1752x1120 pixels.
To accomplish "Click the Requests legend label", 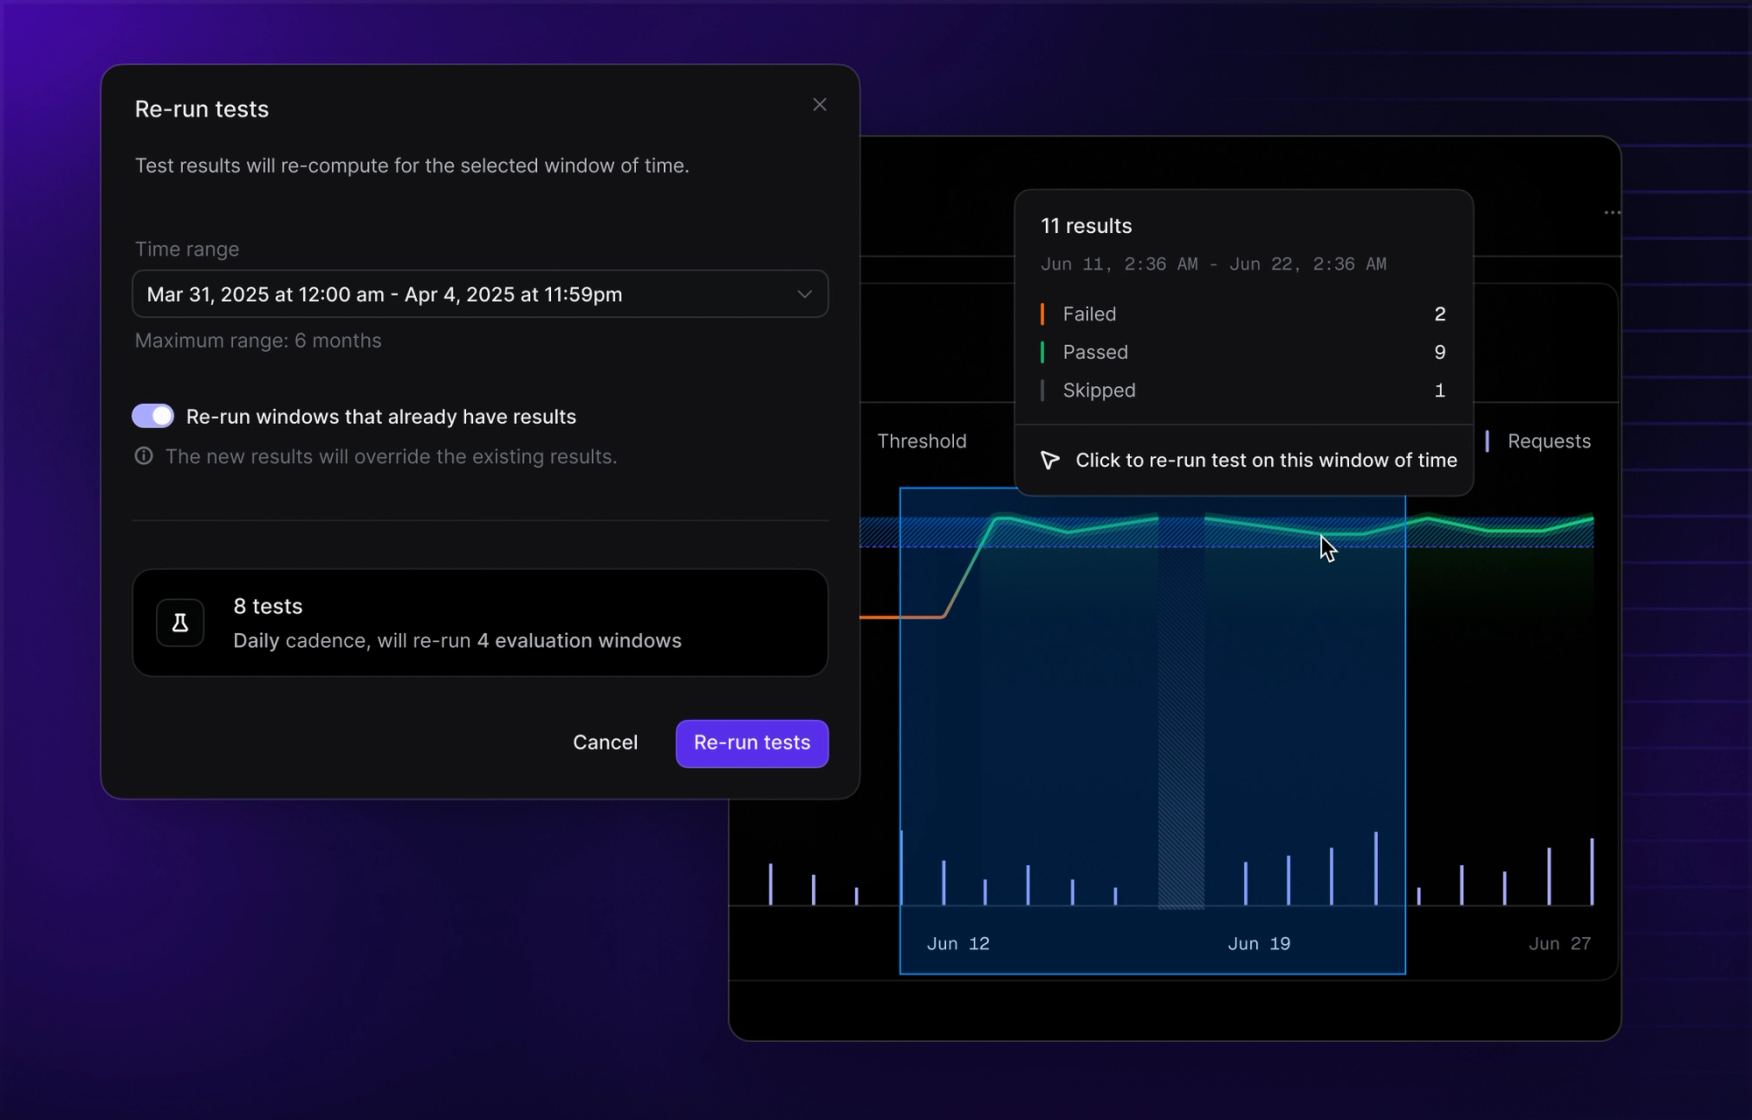I will click(x=1549, y=441).
